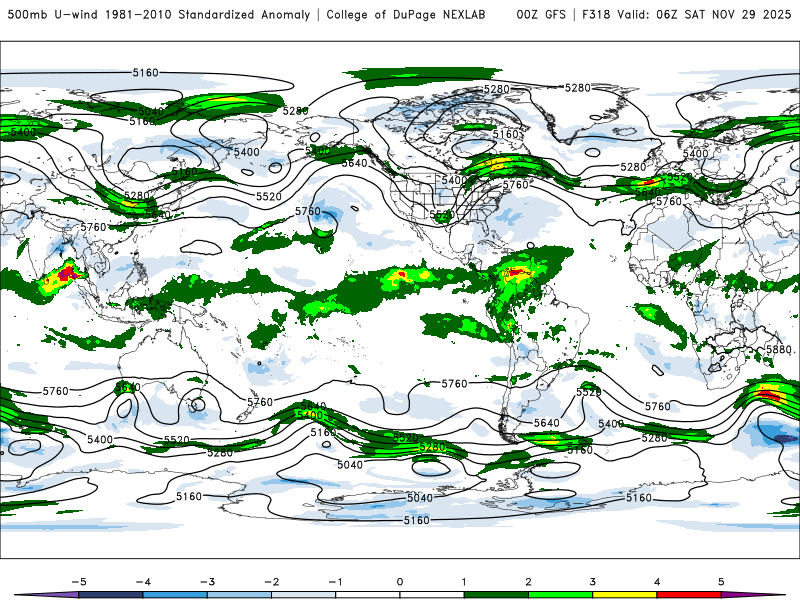The width and height of the screenshot is (800, 600).
Task: Click the '-3' label on the colorbar
Action: click(207, 582)
